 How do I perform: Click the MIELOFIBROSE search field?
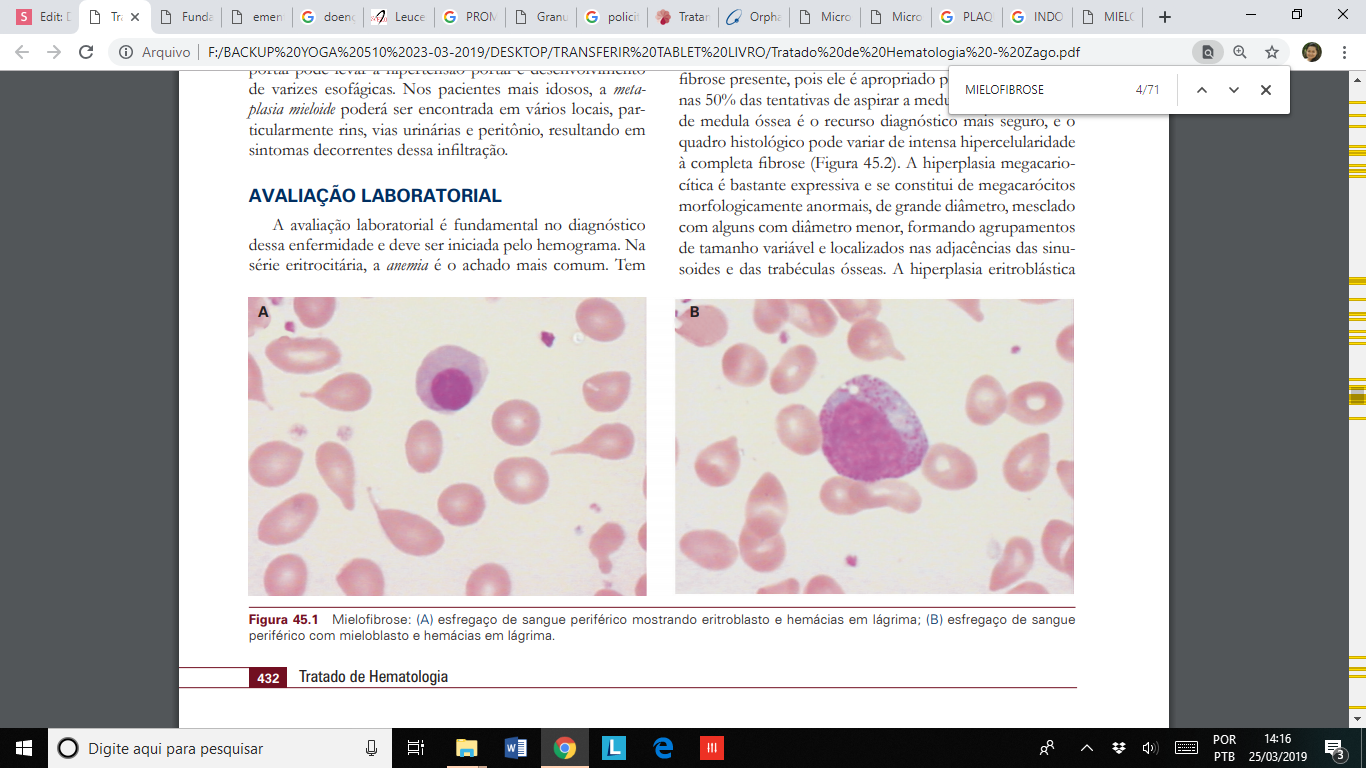tap(1040, 90)
